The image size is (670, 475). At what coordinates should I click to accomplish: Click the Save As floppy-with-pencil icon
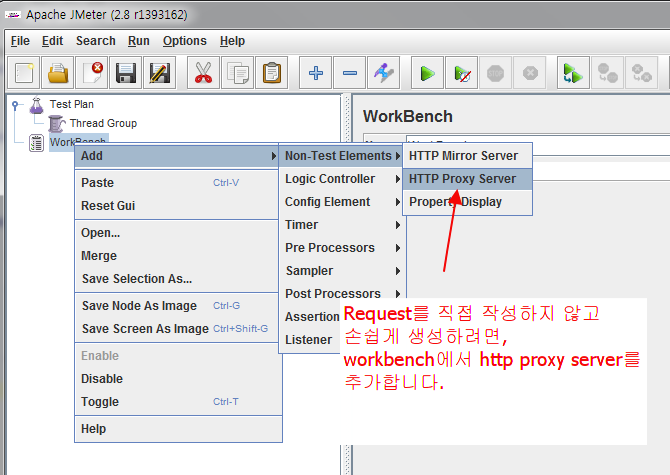[160, 73]
